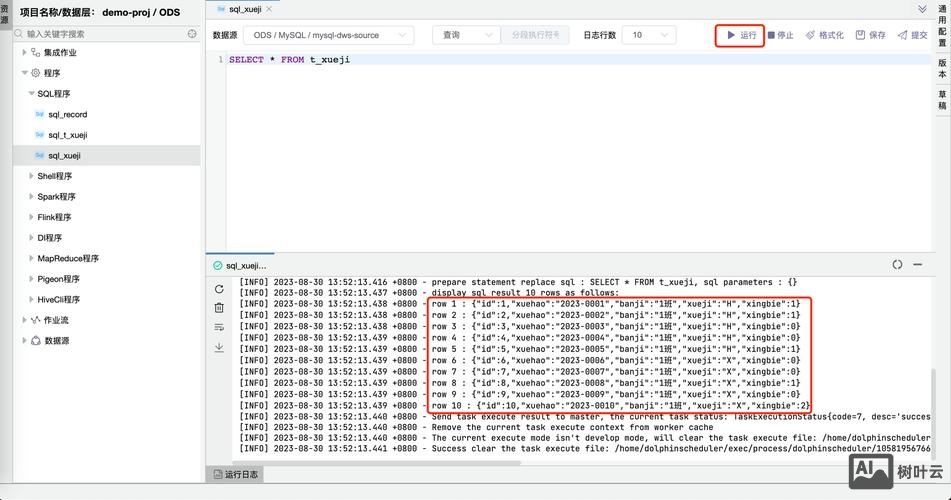This screenshot has height=500, width=951.
Task: Expand the Flink程序 folder
Action: click(32, 217)
